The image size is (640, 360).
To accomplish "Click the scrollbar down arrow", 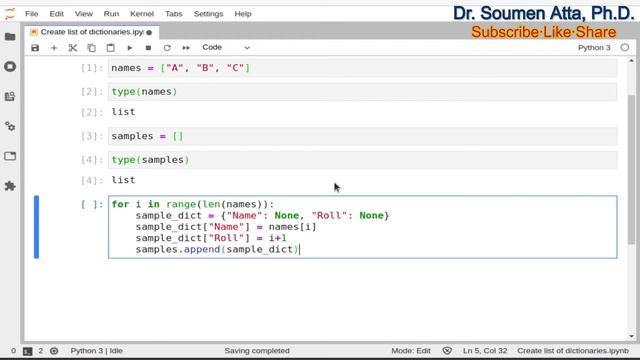I will click(x=631, y=336).
